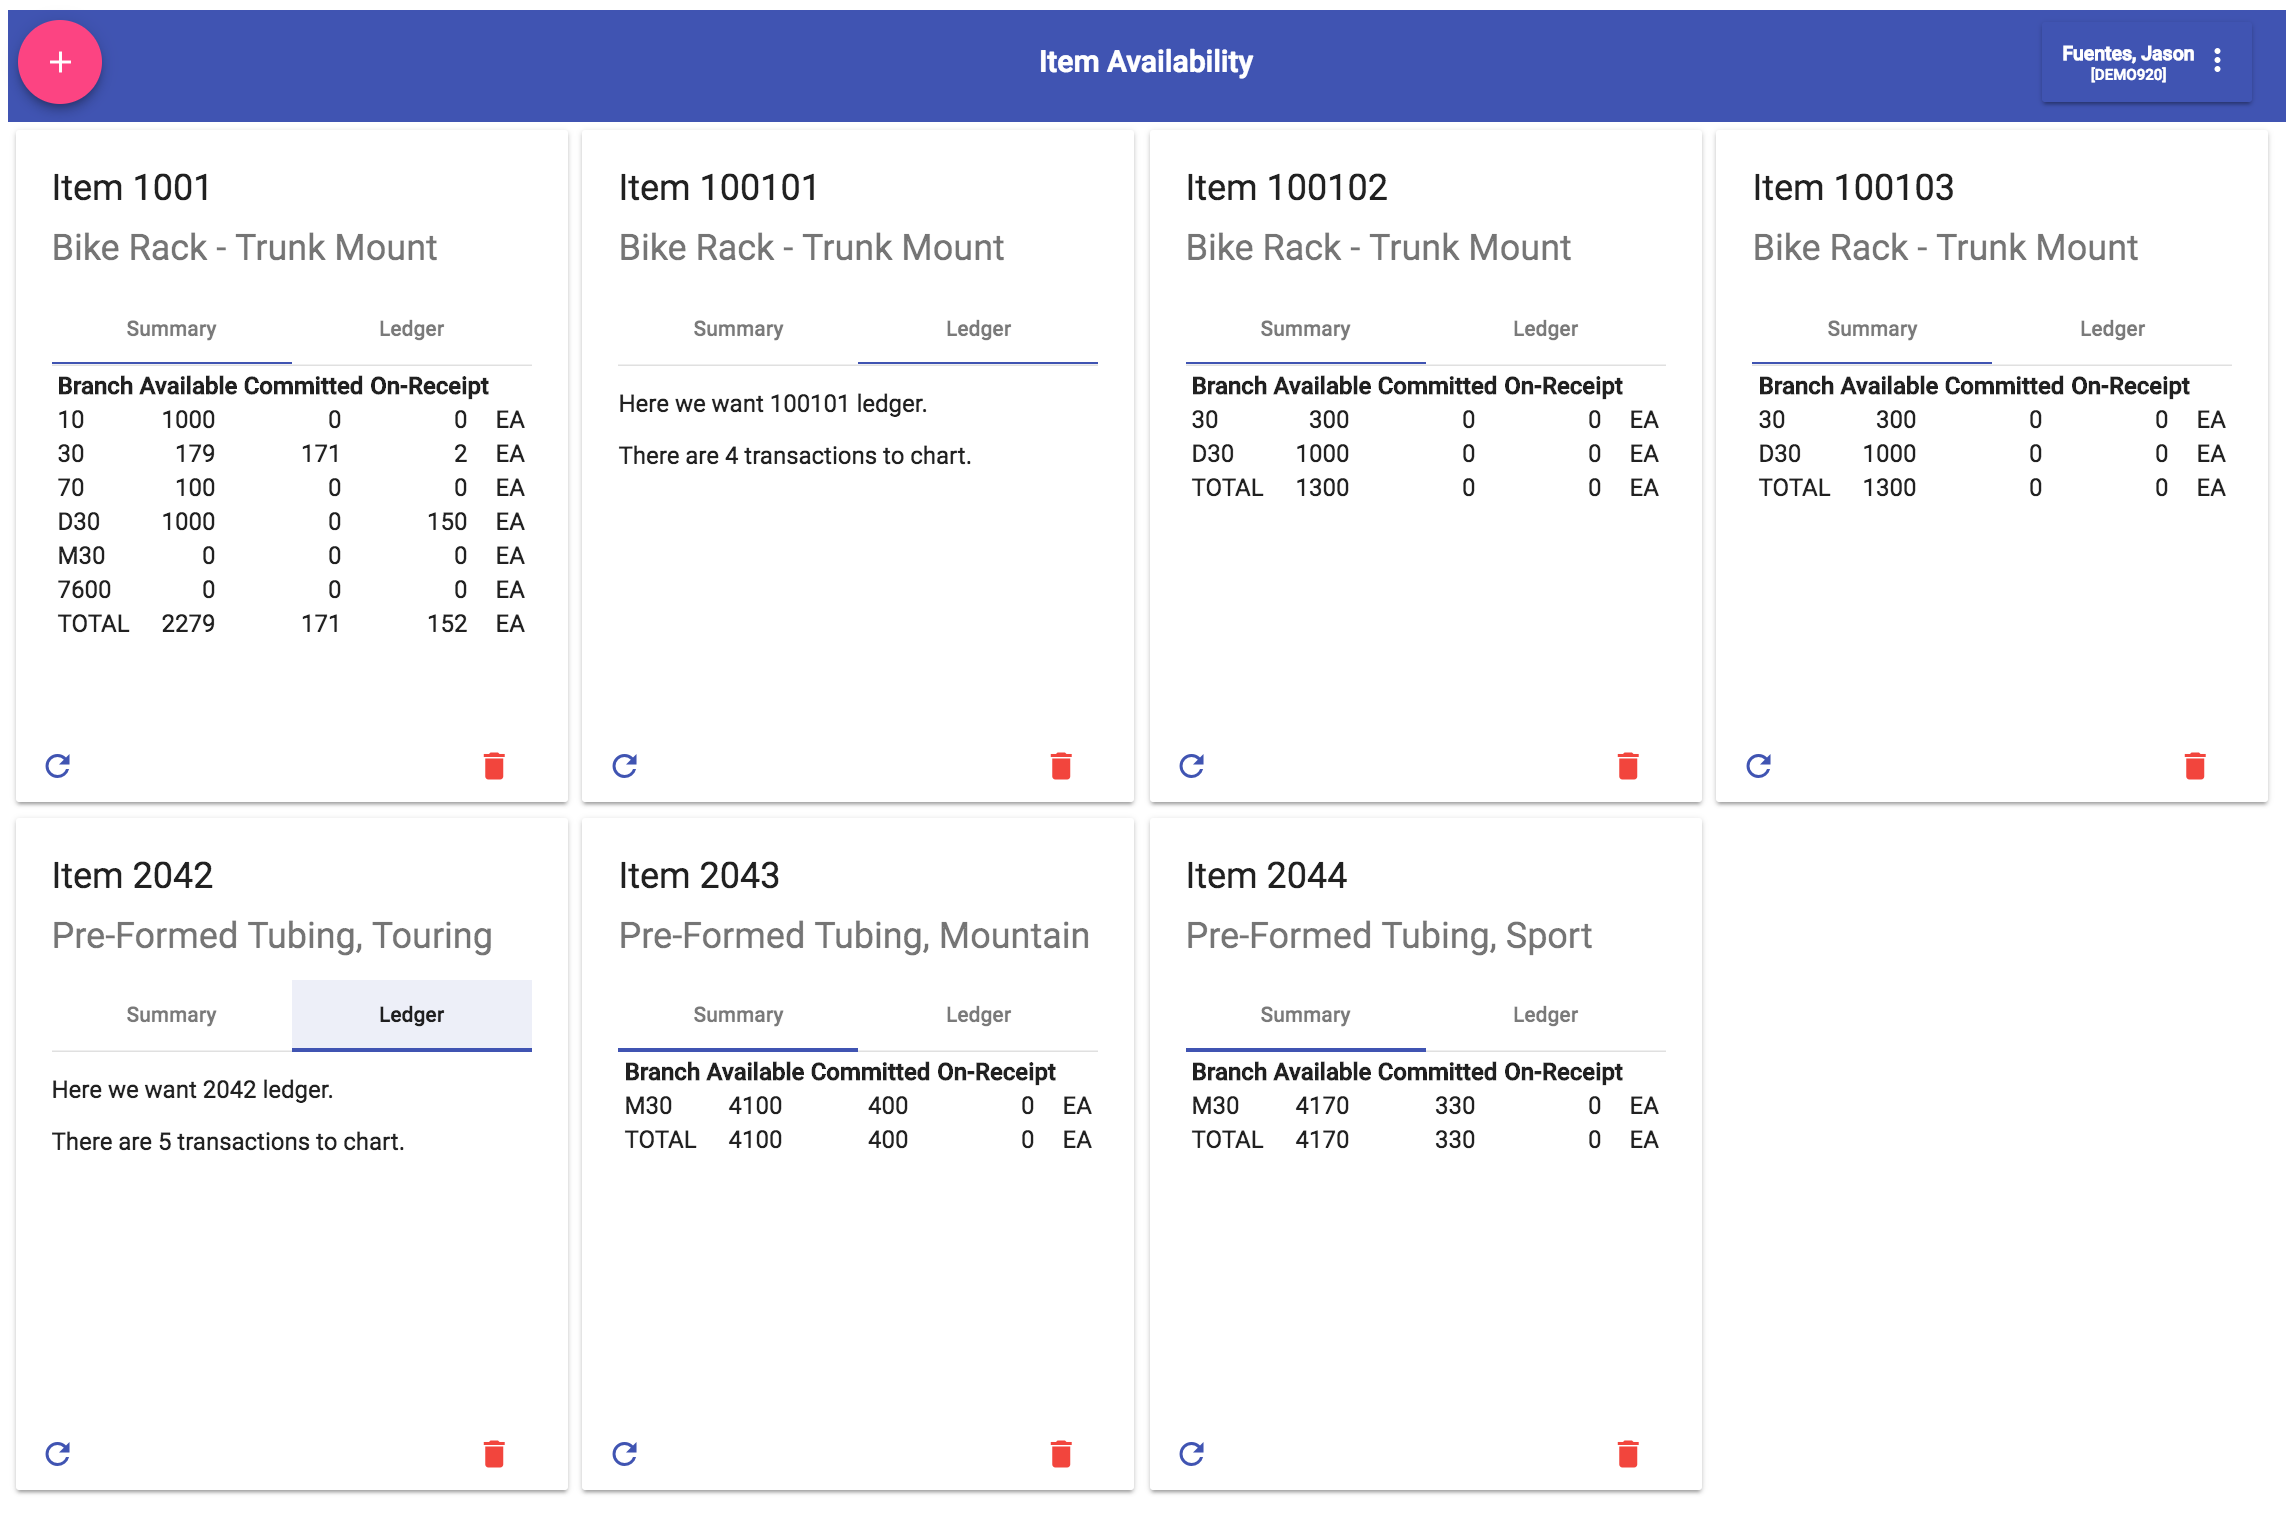
Task: Delete the Item 2042 card
Action: point(494,1454)
